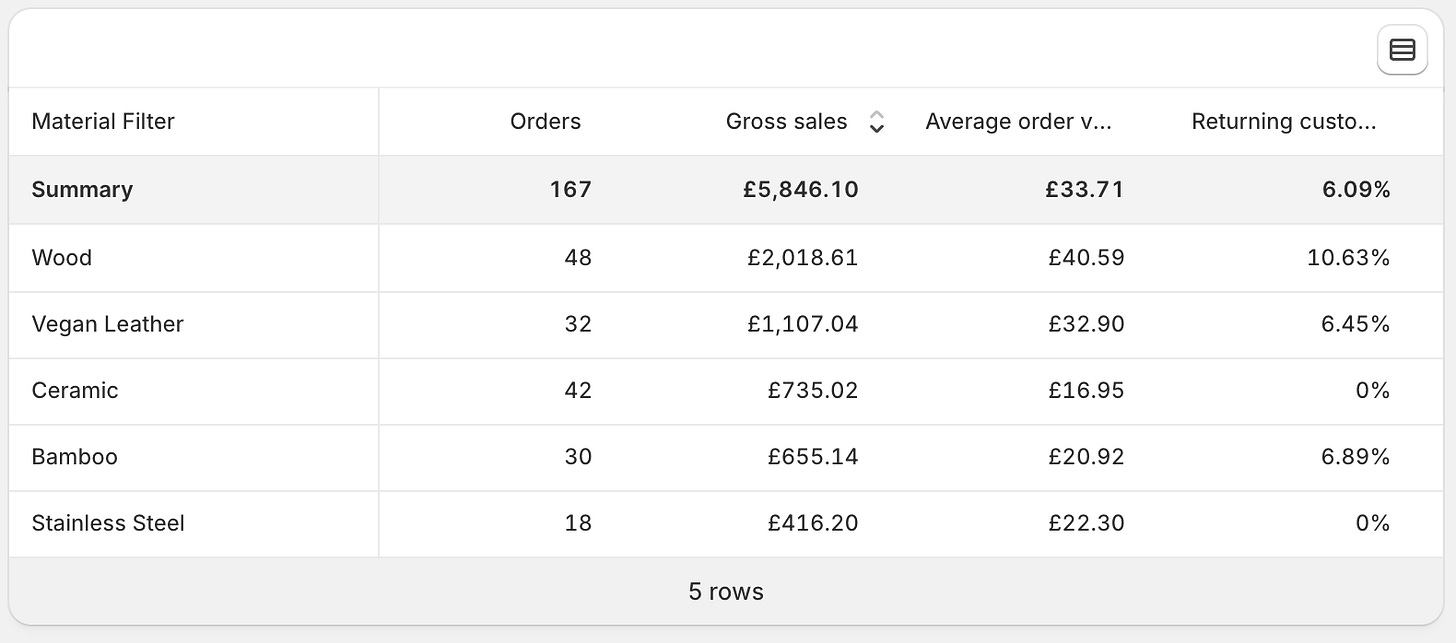Sort by the Orders column header
Viewport: 1456px width, 643px height.
click(x=545, y=122)
